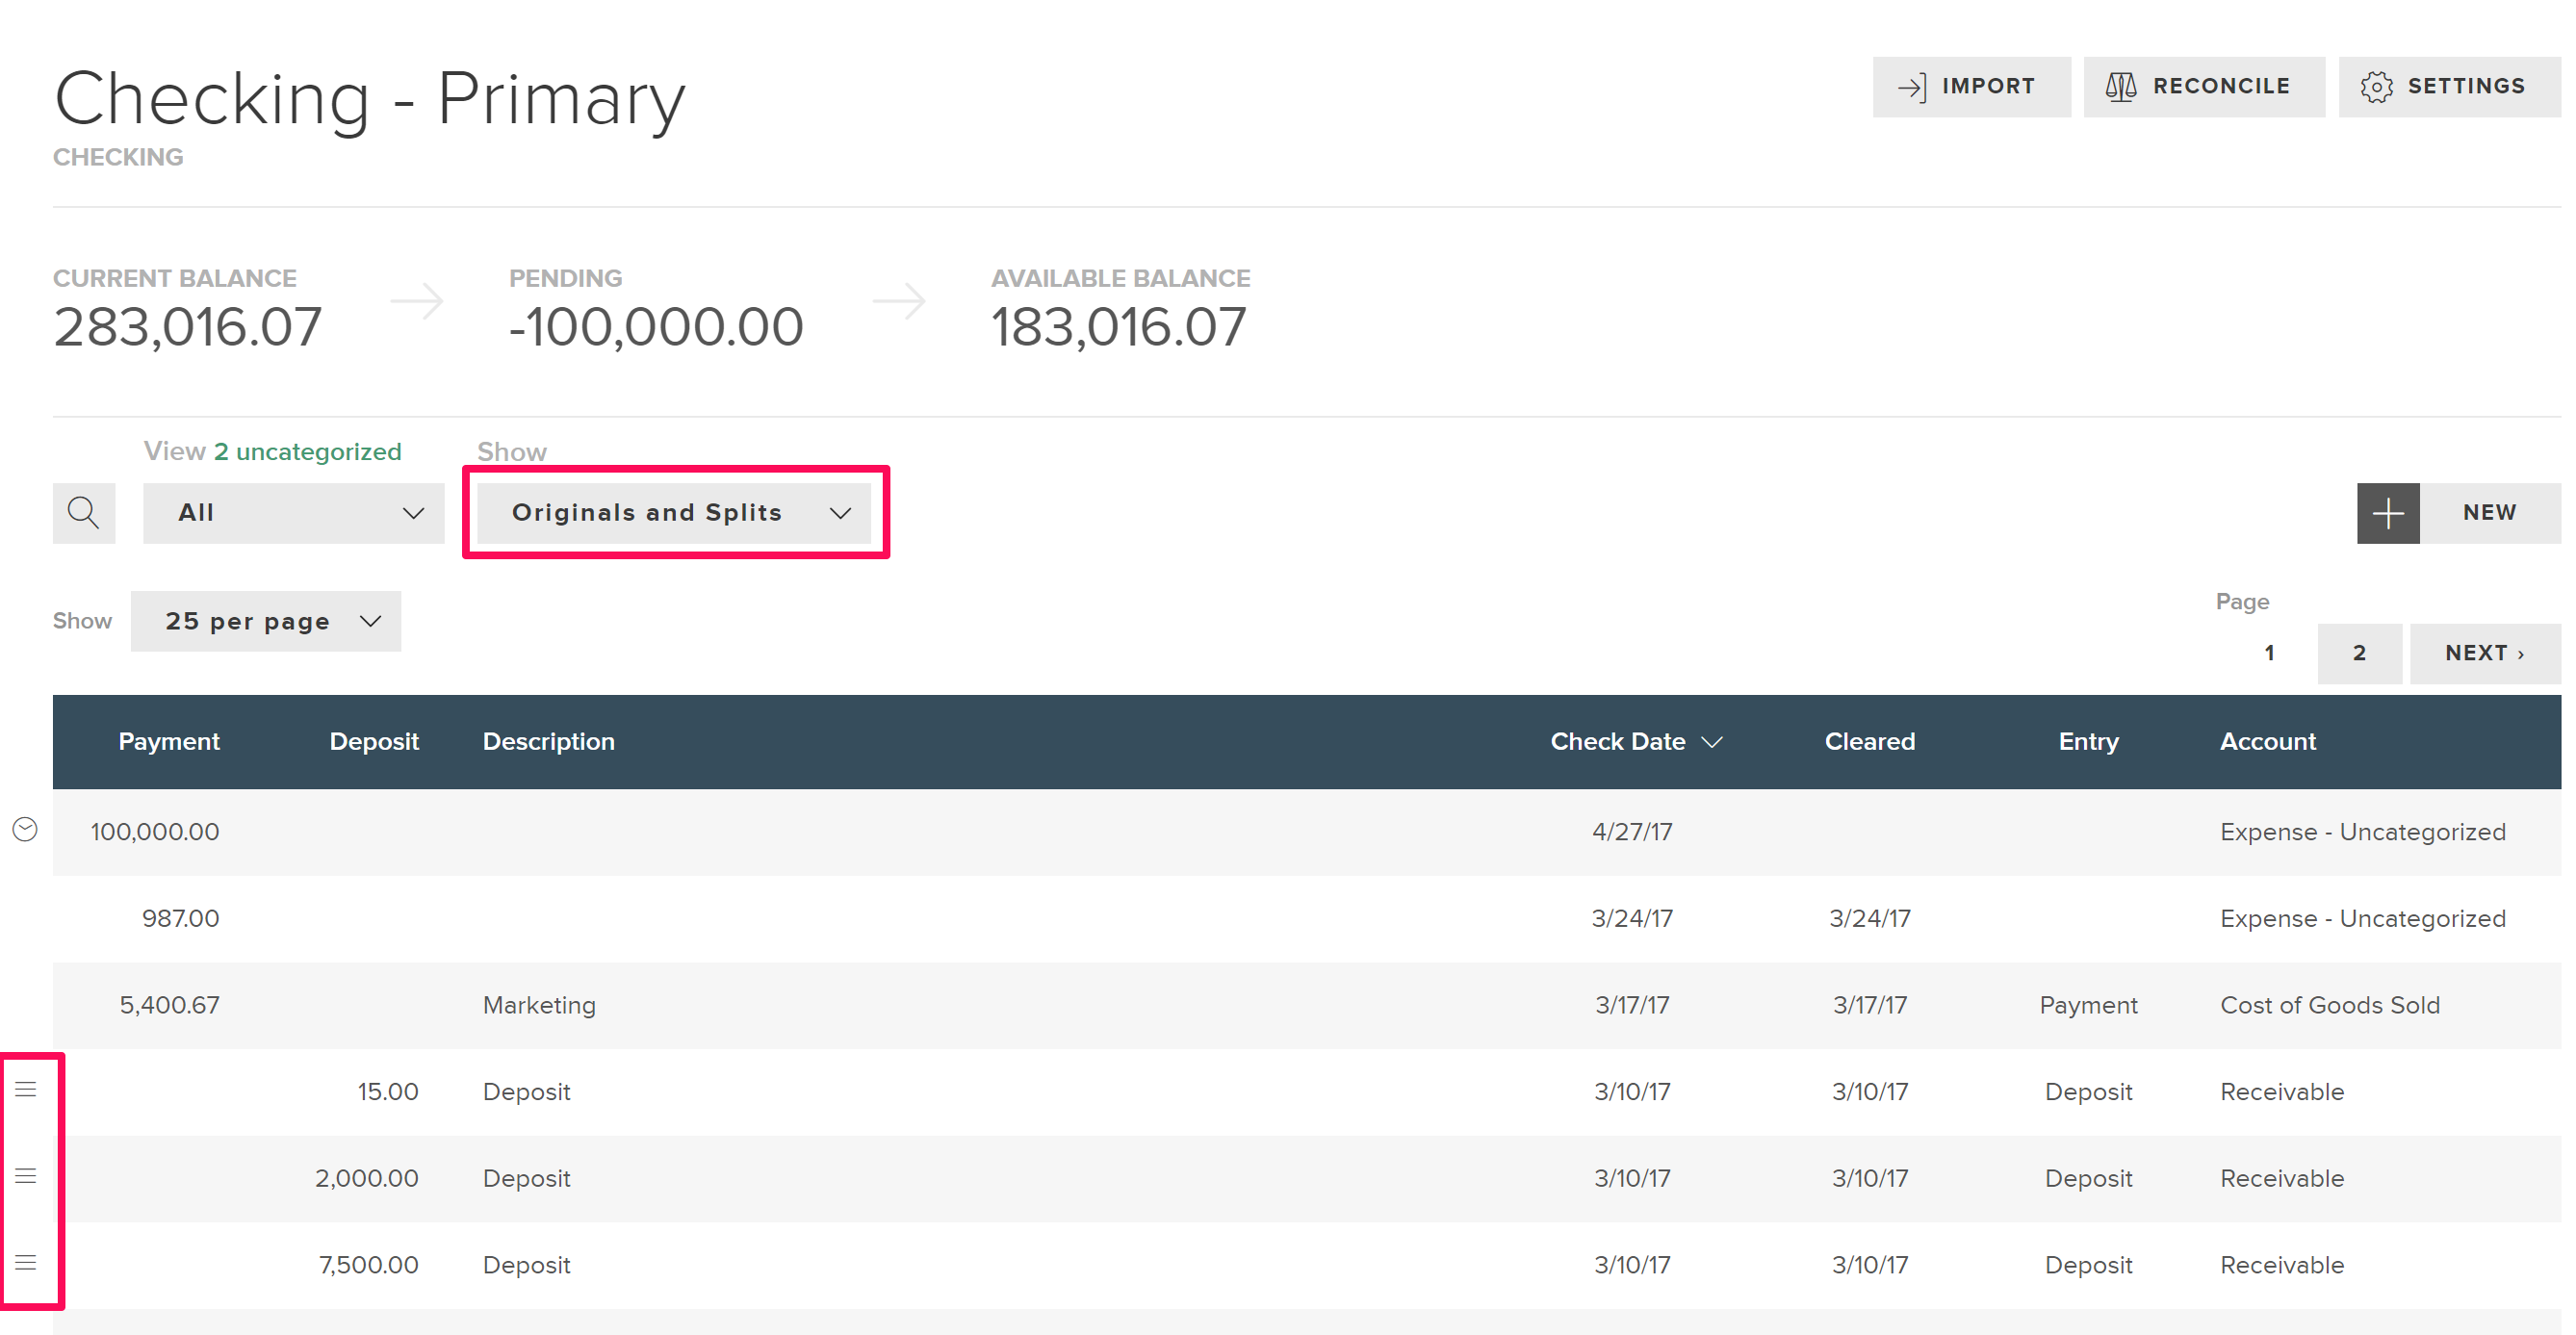Click Cost of Goods Sold account cell

tap(2330, 1005)
